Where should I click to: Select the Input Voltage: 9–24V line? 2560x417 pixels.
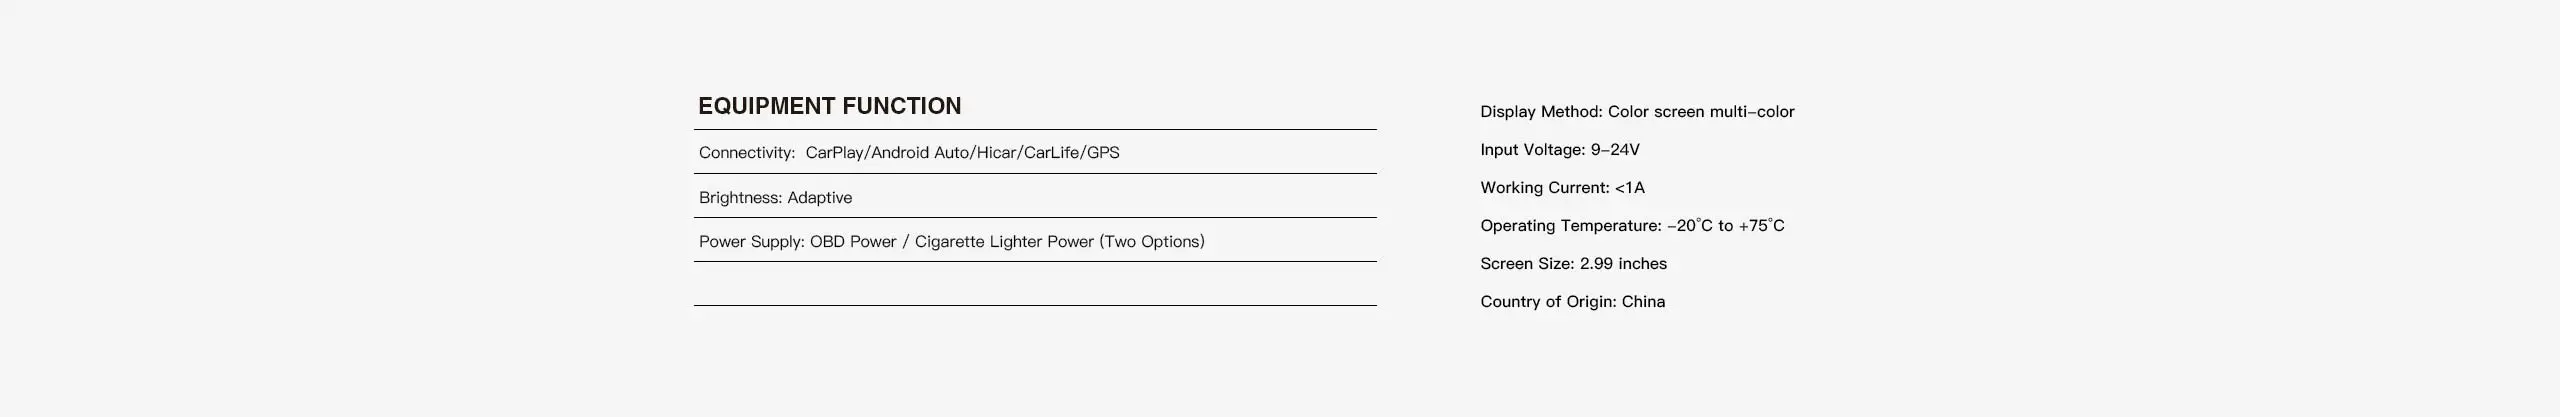click(1560, 150)
